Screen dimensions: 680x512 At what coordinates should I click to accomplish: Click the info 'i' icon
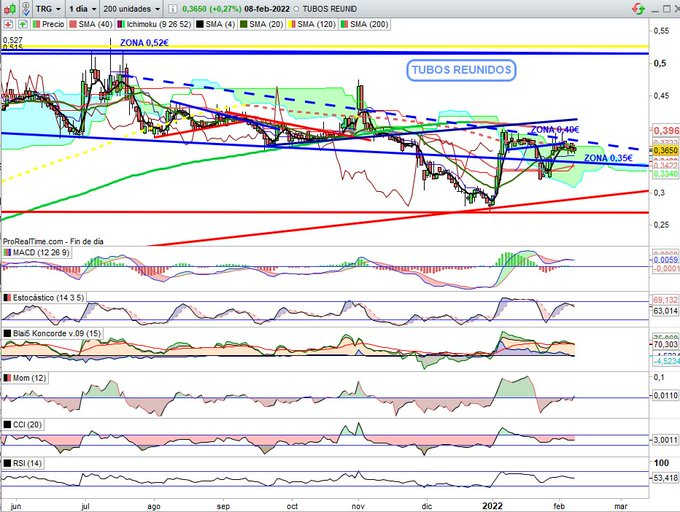(172, 8)
